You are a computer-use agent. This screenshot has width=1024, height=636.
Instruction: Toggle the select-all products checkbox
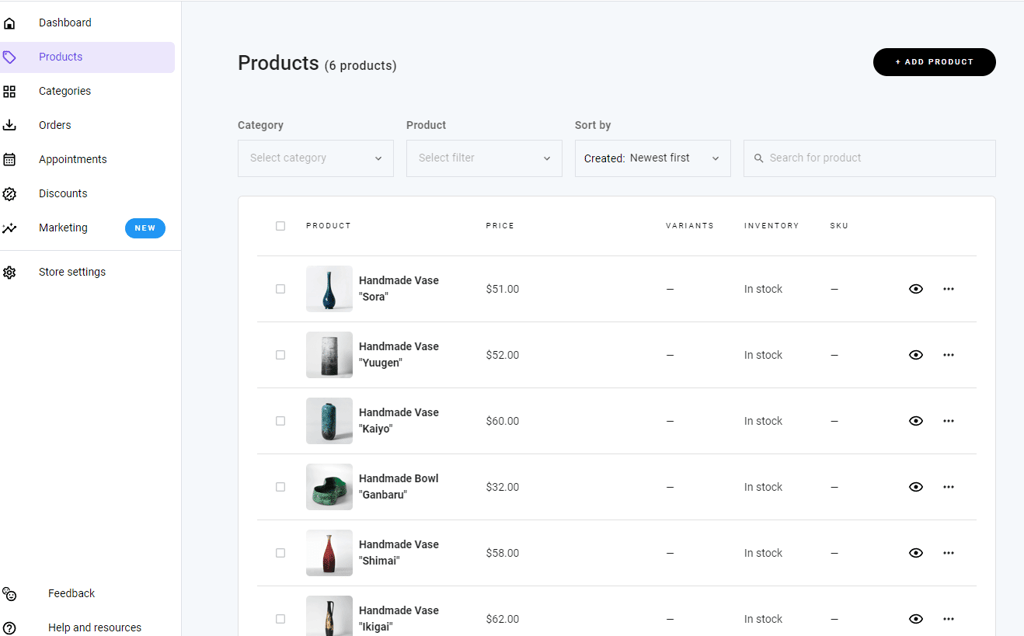[280, 226]
